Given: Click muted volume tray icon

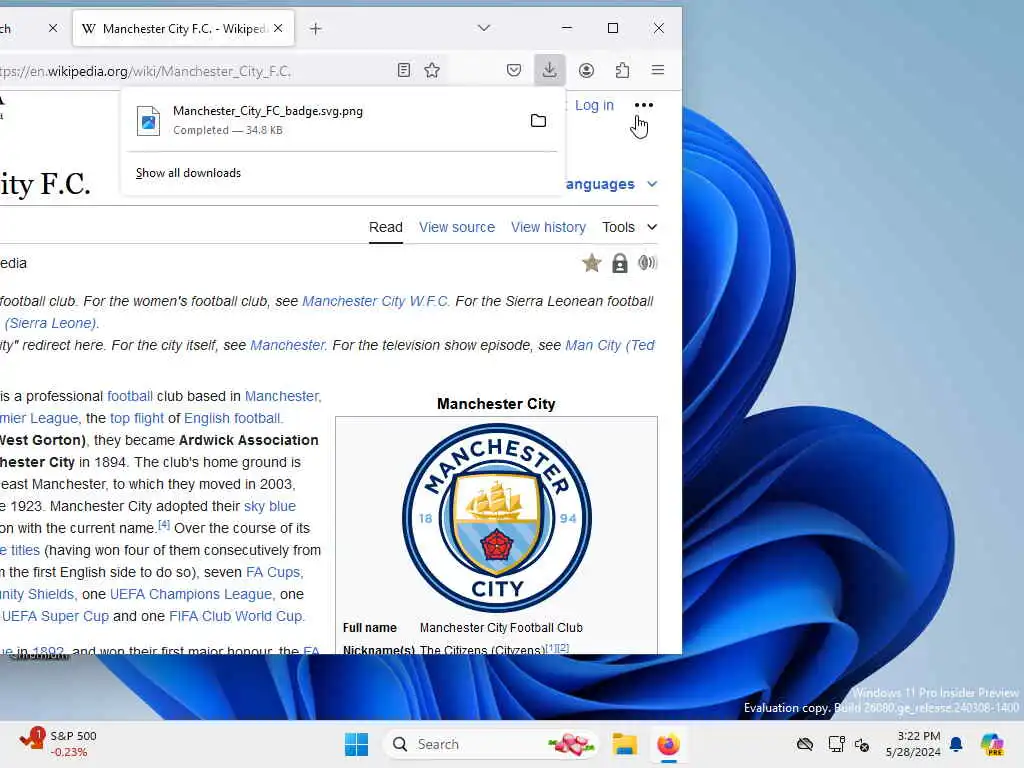Looking at the screenshot, I should pos(862,744).
